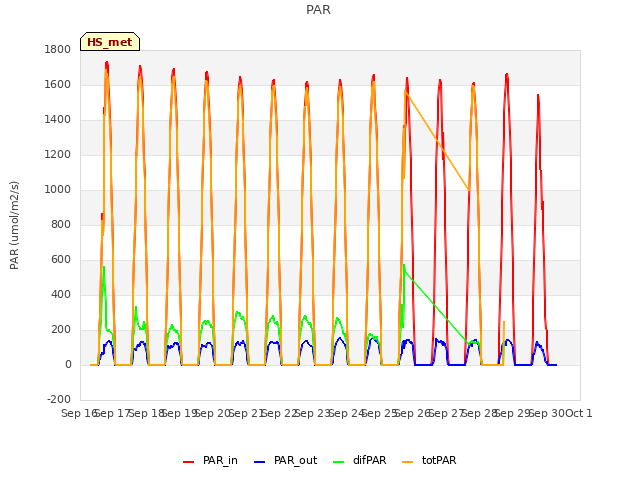Click the red PAR_in legend swatch
The image size is (640, 480).
pyautogui.click(x=189, y=462)
